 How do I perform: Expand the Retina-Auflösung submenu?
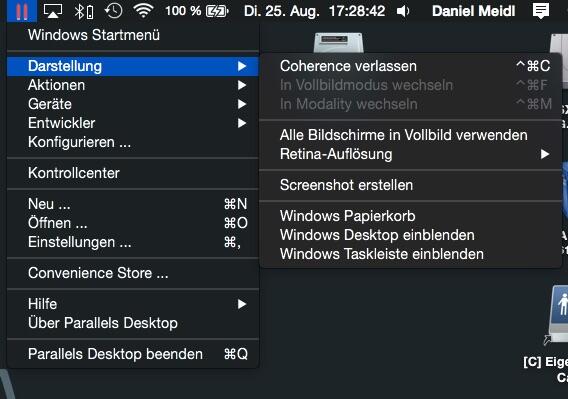411,154
